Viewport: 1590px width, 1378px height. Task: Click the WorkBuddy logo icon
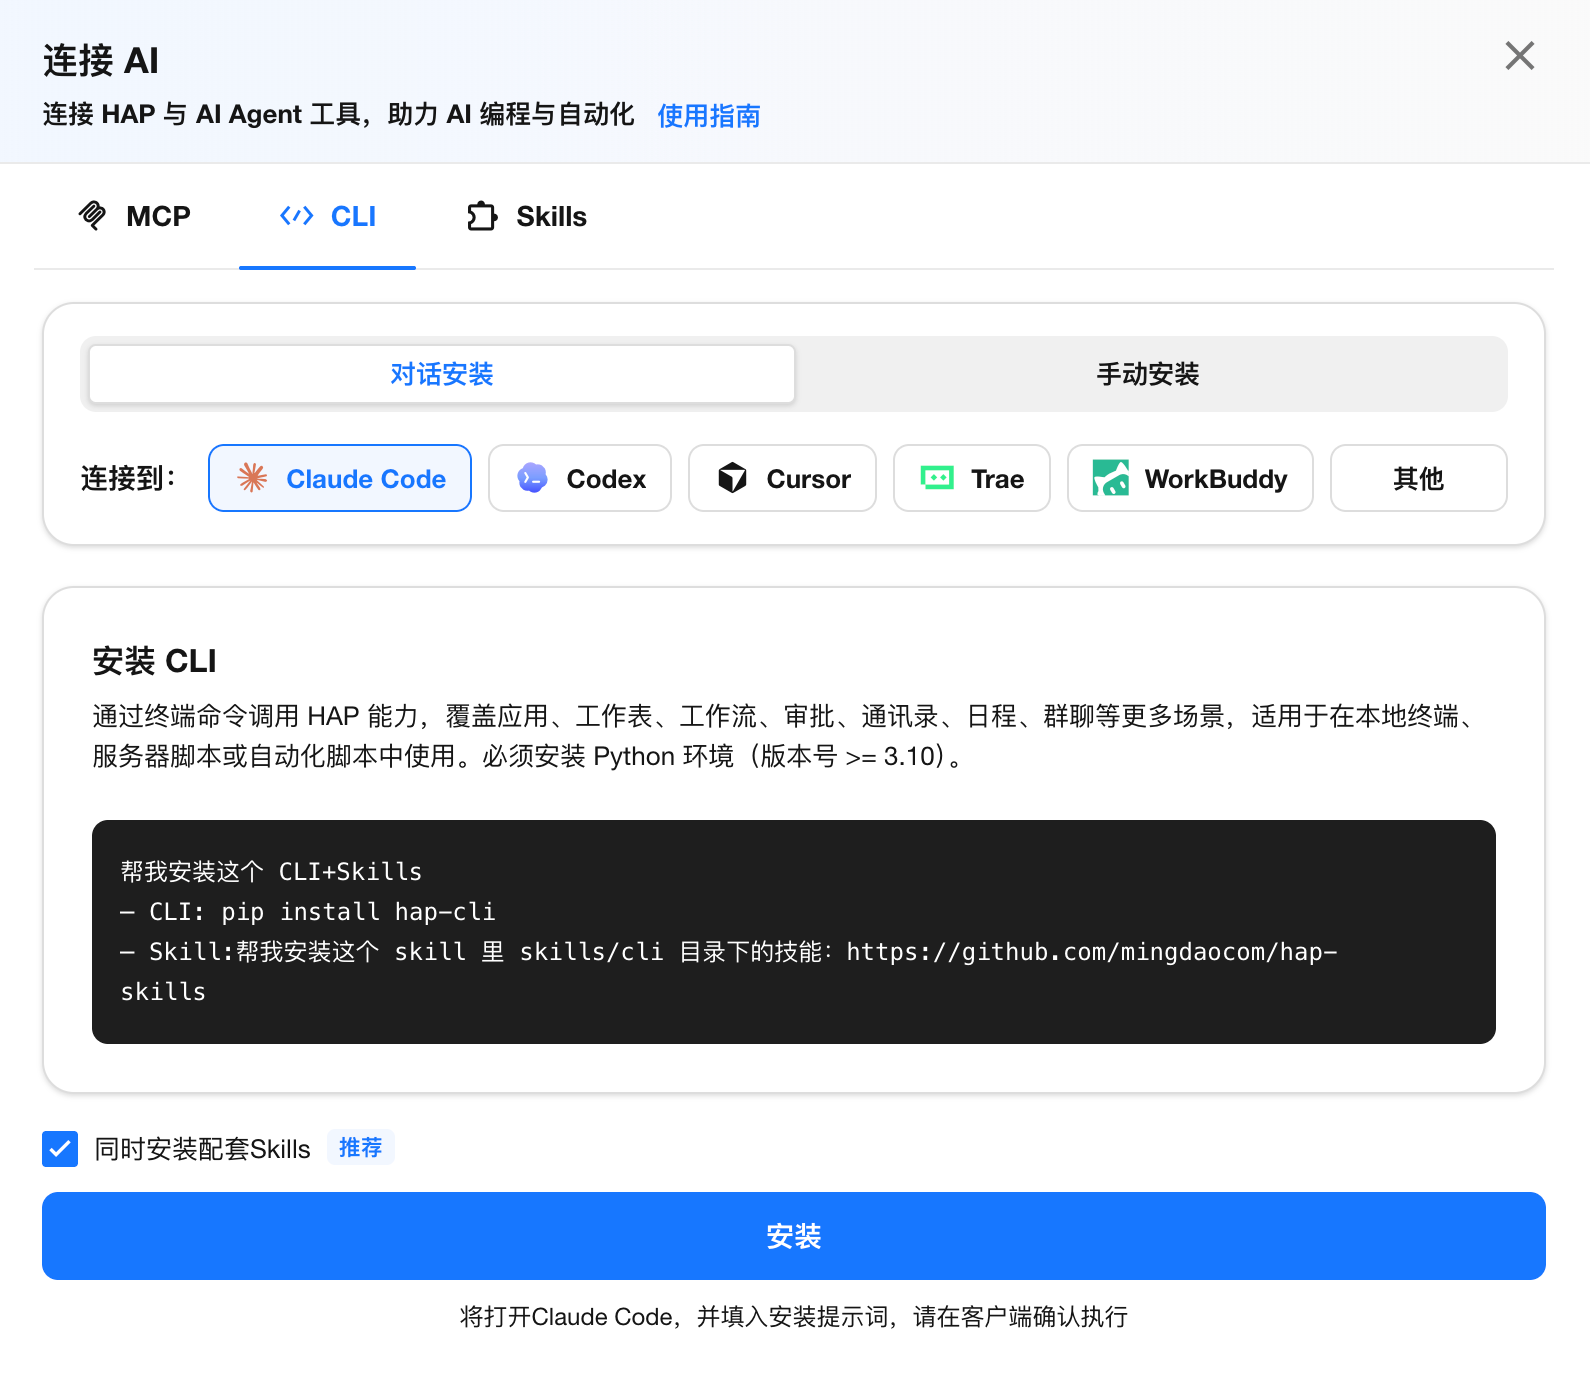tap(1111, 478)
